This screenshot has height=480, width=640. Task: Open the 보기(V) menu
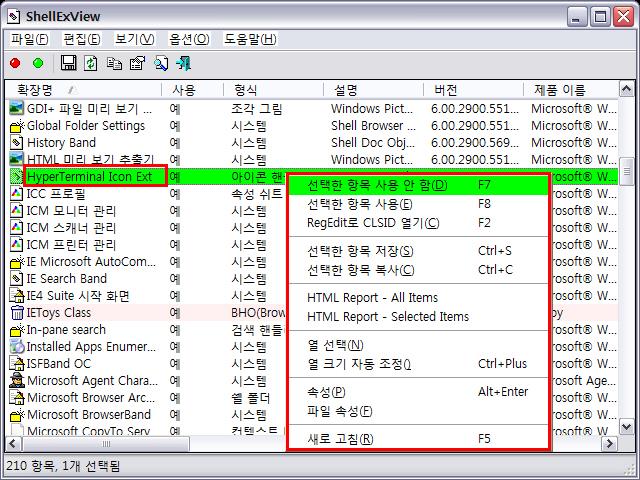134,39
